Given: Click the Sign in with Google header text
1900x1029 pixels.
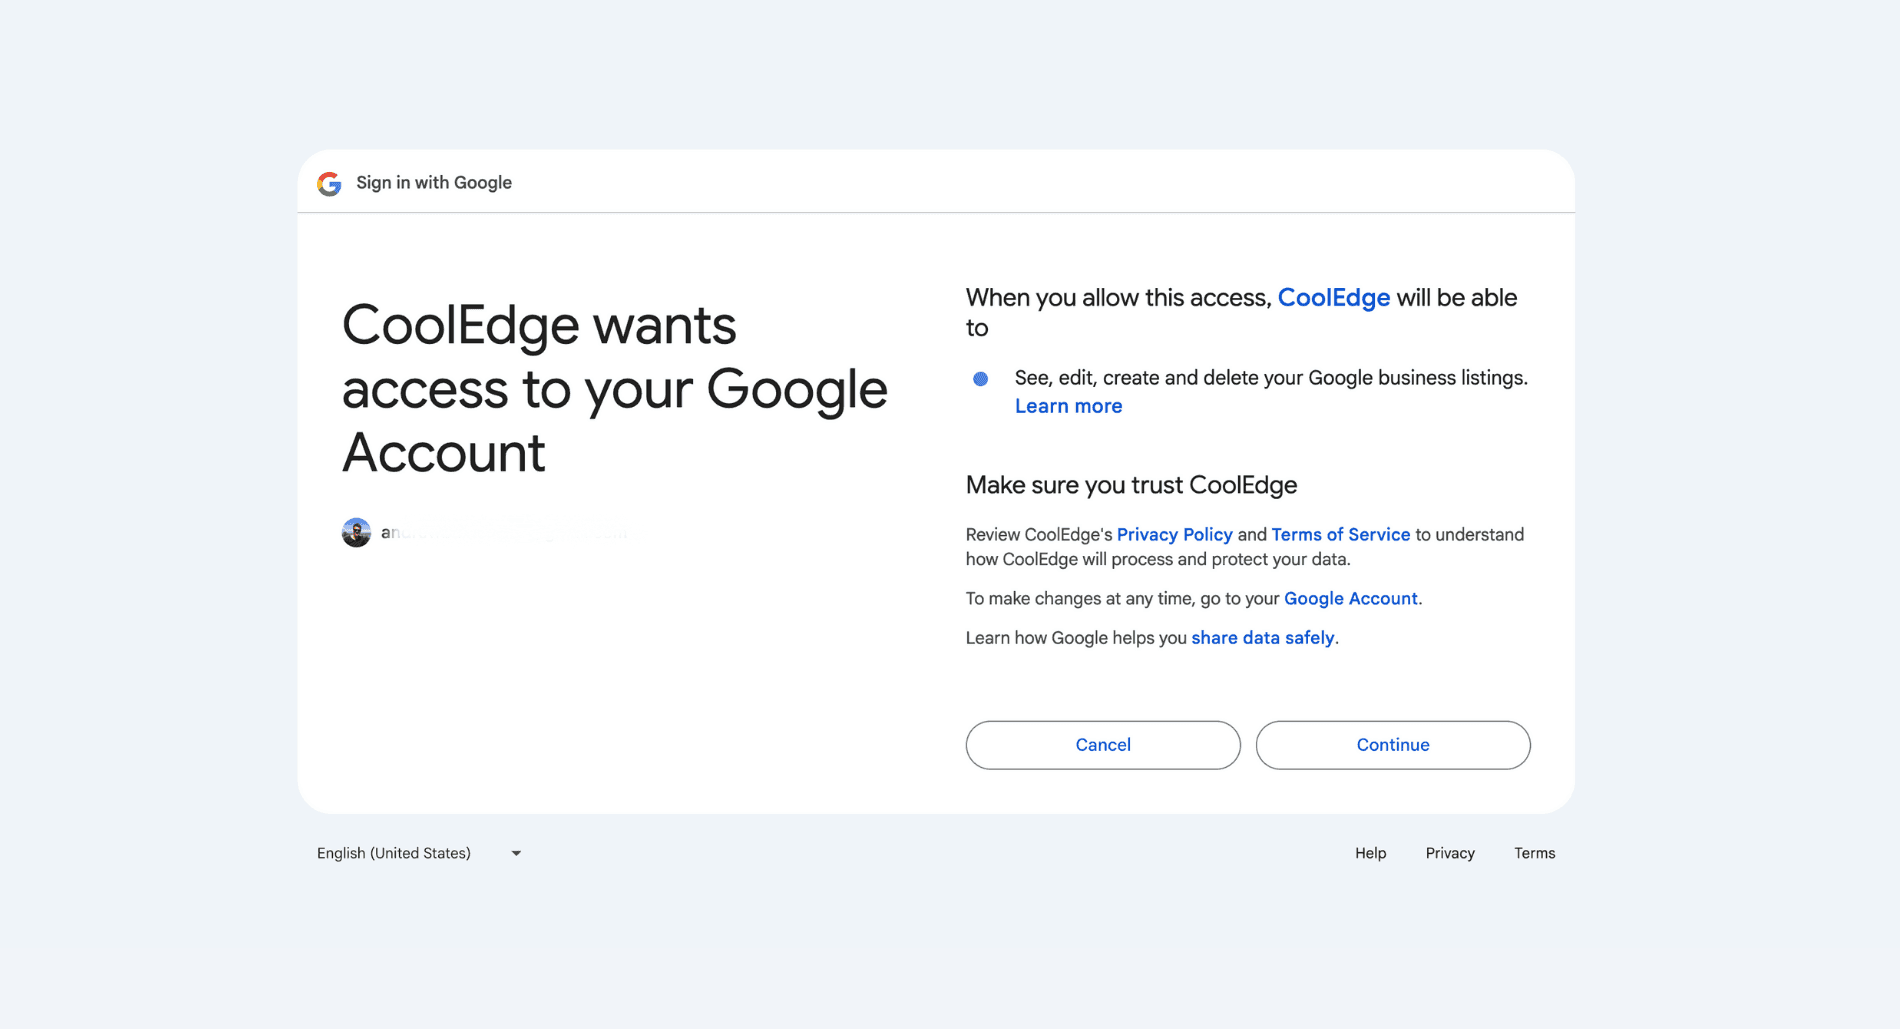Looking at the screenshot, I should (x=434, y=183).
